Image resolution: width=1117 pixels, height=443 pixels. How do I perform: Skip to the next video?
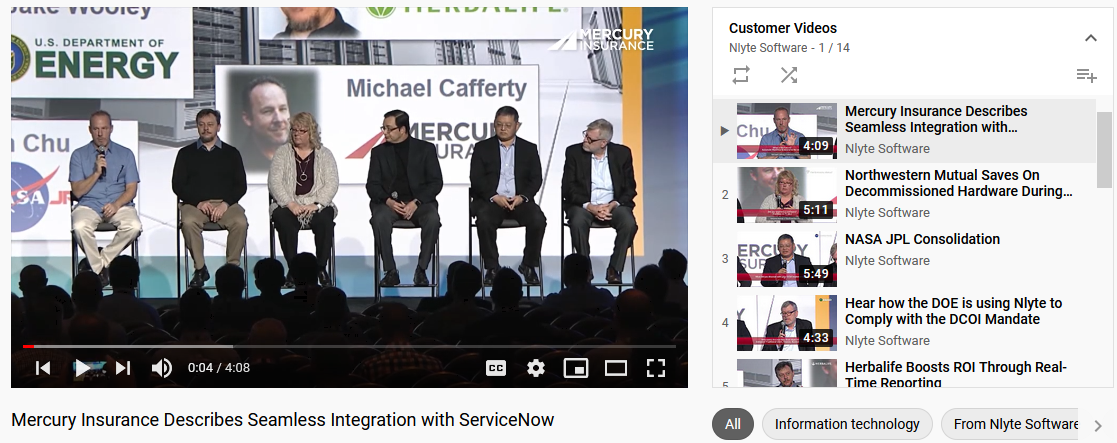pyautogui.click(x=123, y=368)
